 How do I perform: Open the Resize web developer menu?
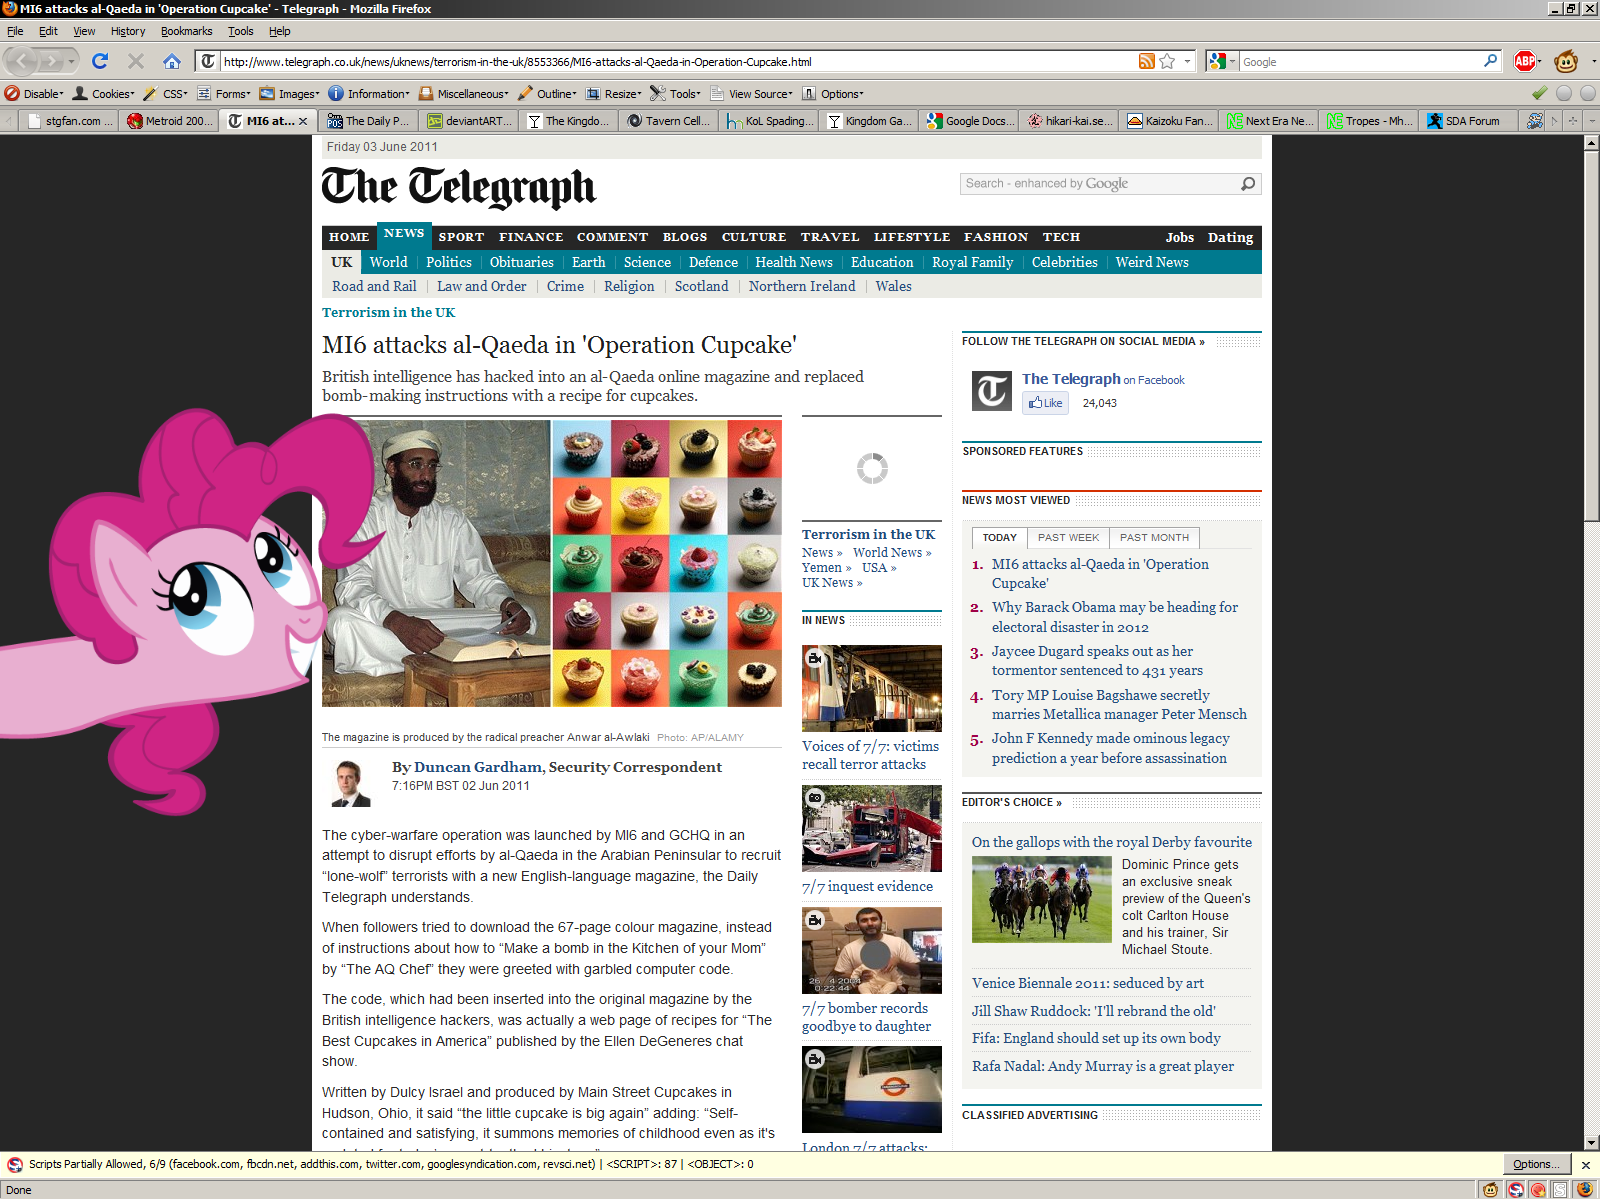[614, 93]
